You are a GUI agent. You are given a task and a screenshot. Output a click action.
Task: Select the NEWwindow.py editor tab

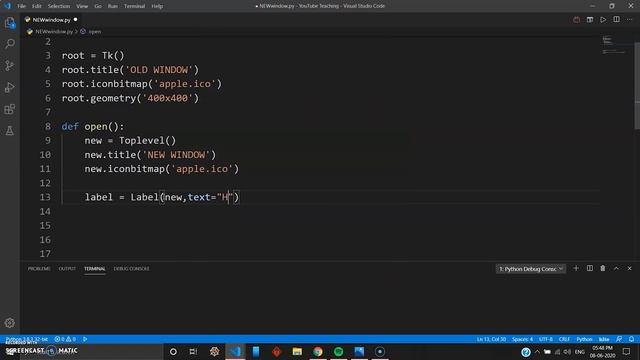[x=51, y=20]
